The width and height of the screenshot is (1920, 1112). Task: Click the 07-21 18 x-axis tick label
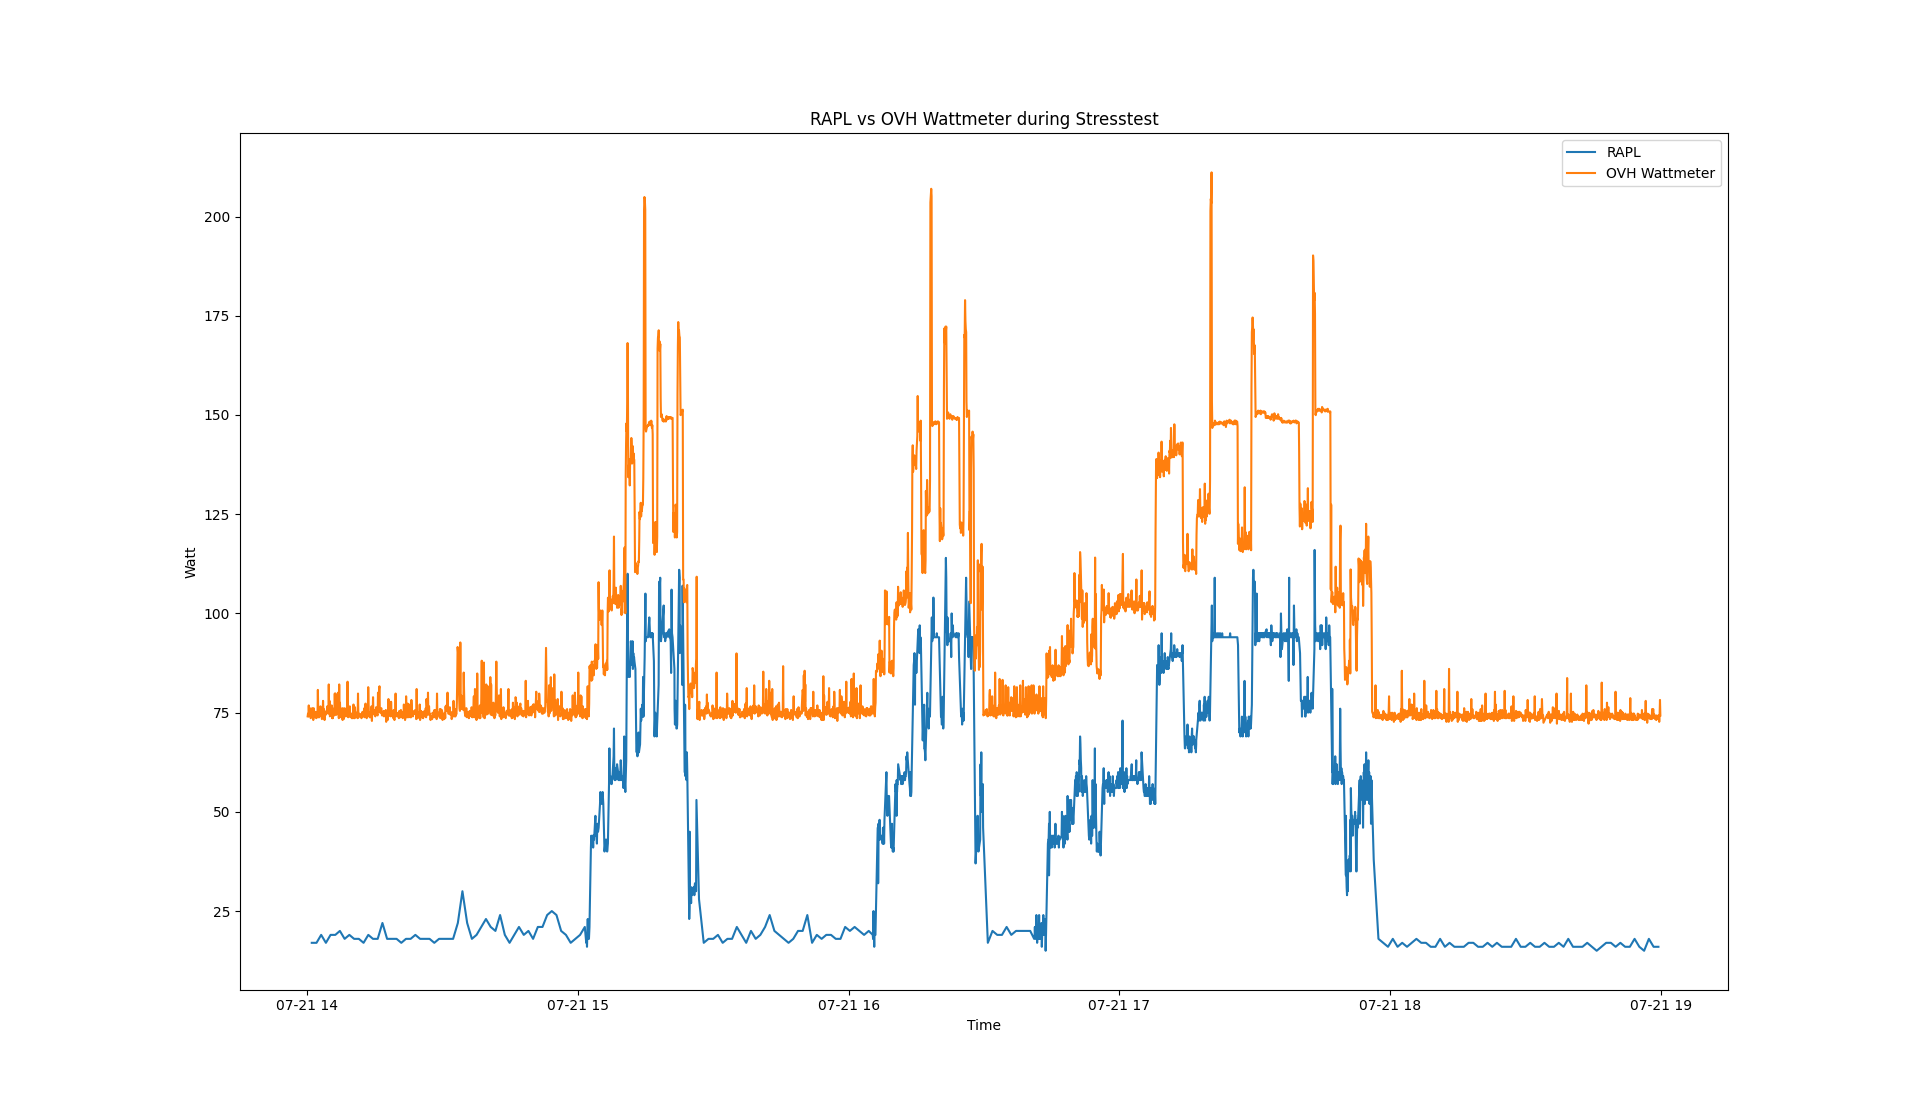coord(1390,1005)
